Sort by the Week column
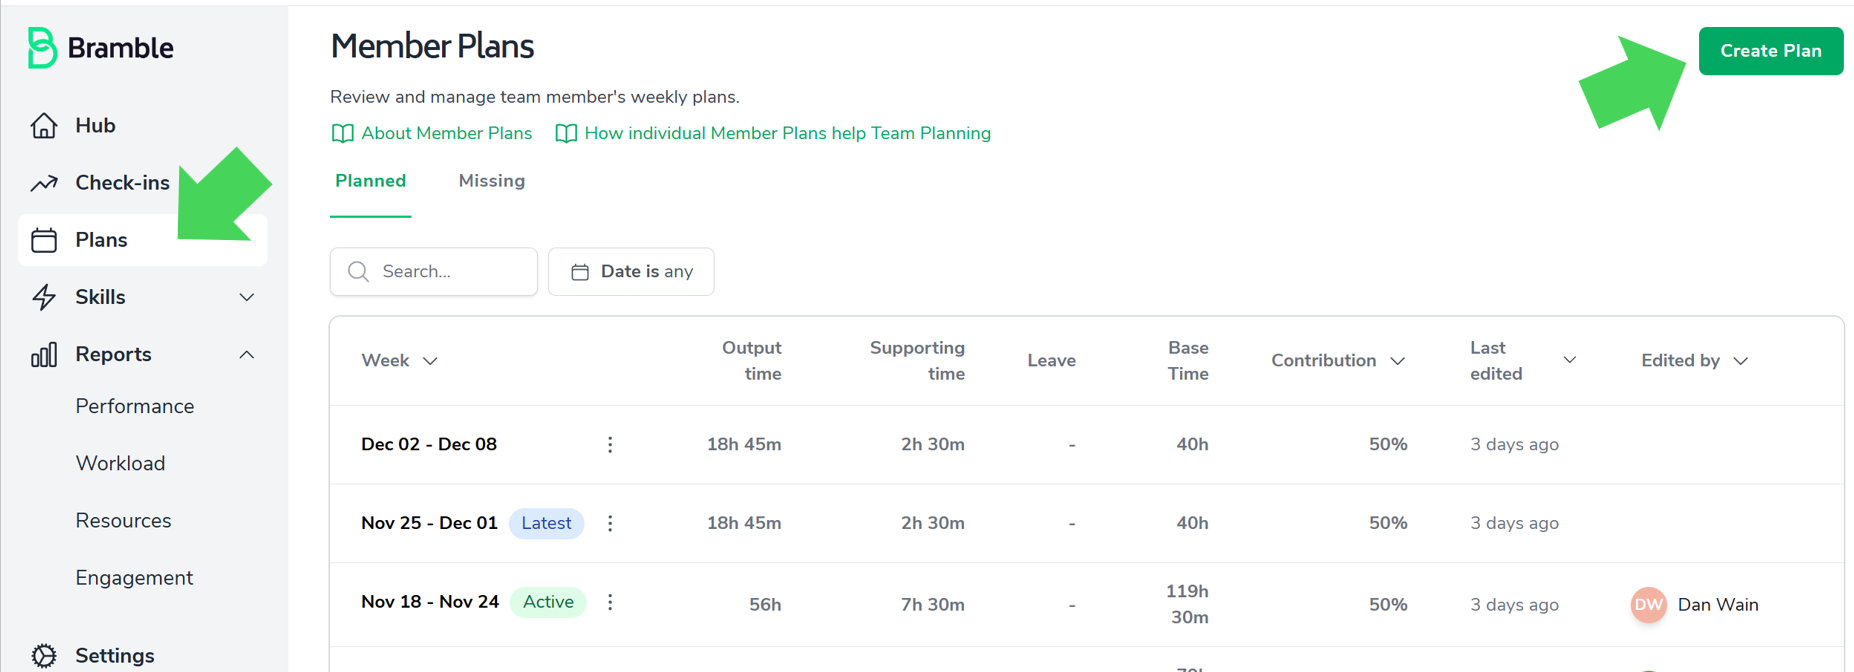1854x672 pixels. 399,361
